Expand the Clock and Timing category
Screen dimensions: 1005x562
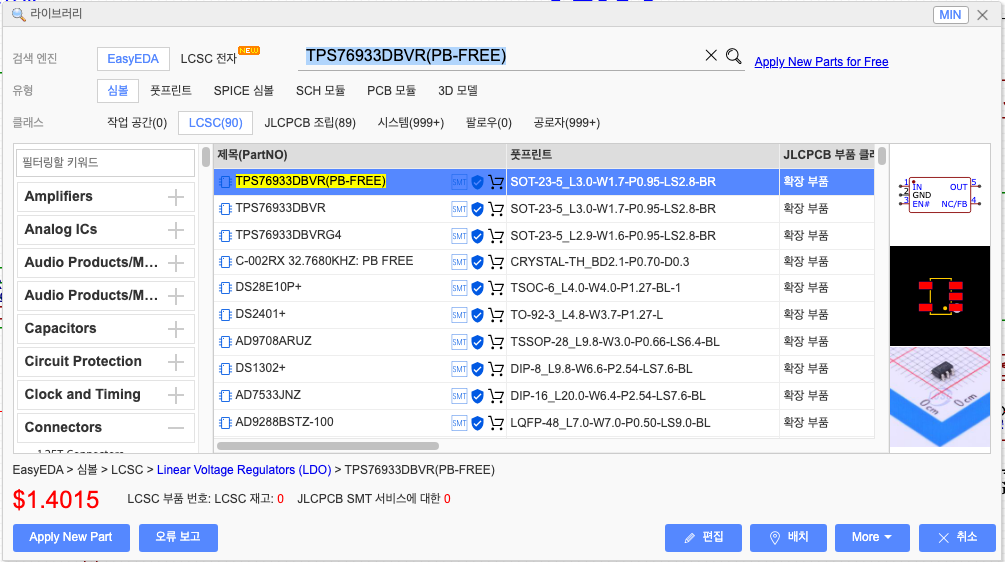click(176, 395)
